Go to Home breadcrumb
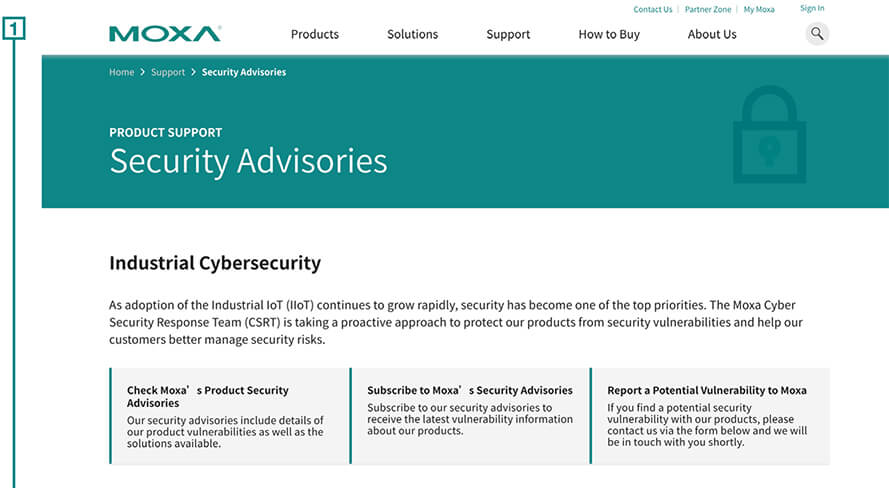Screen dimensions: 889x488 point(121,72)
